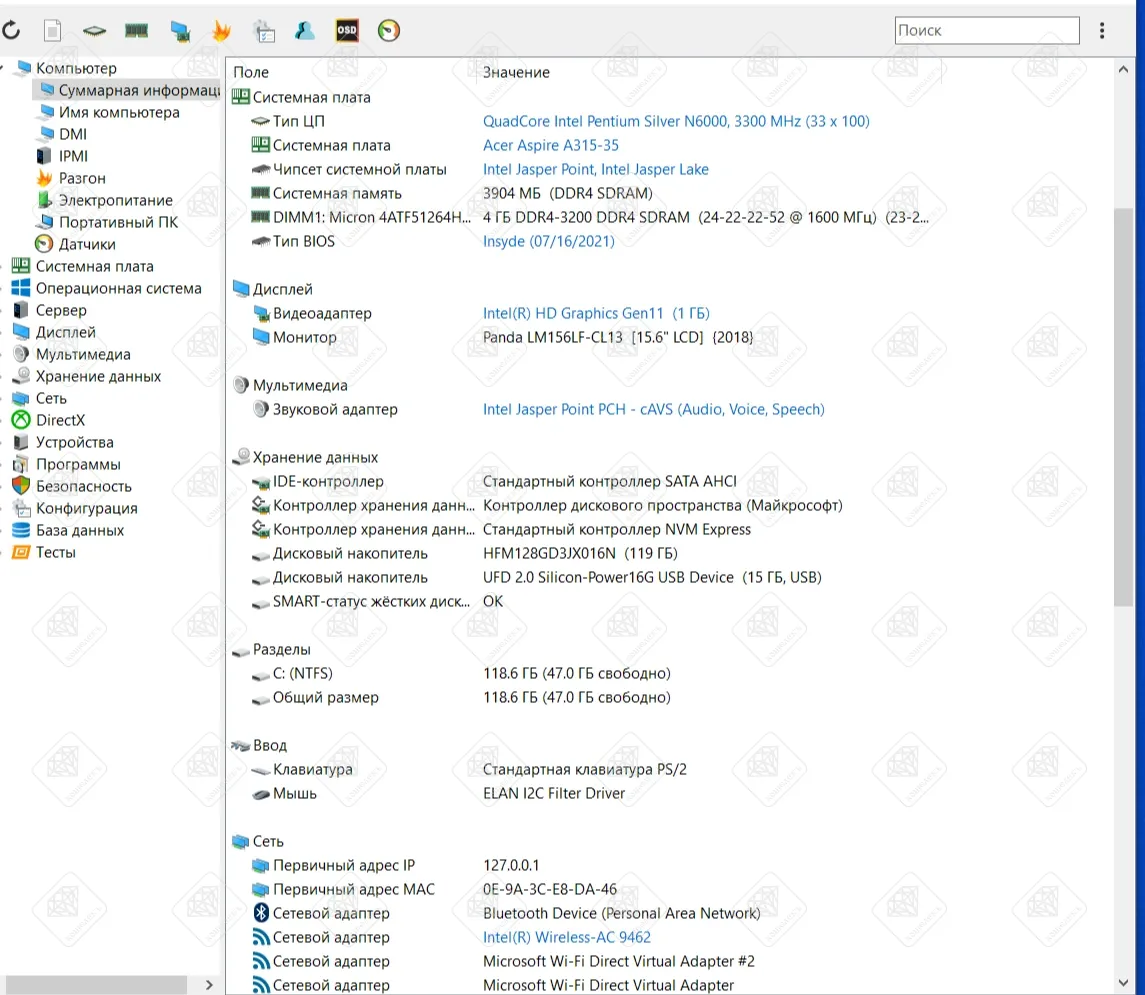This screenshot has height=995, width=1145.
Task: Click the Refresh arrow toolbar icon
Action: pos(11,31)
